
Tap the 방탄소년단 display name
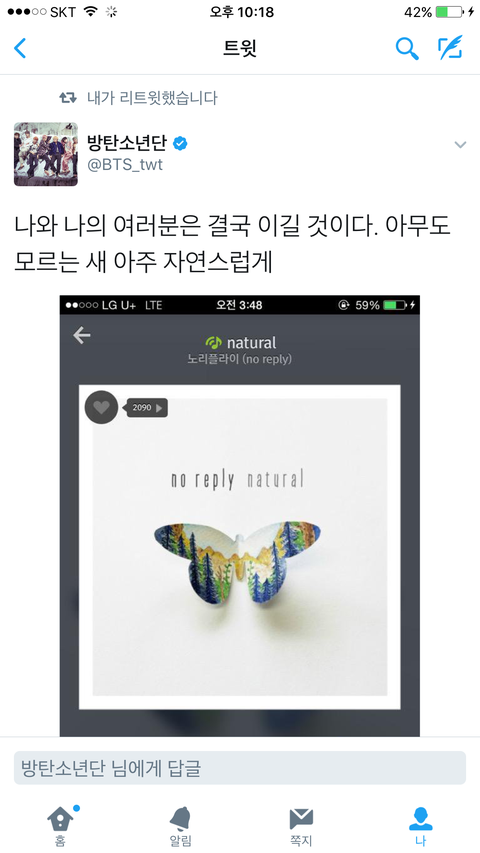(x=128, y=143)
